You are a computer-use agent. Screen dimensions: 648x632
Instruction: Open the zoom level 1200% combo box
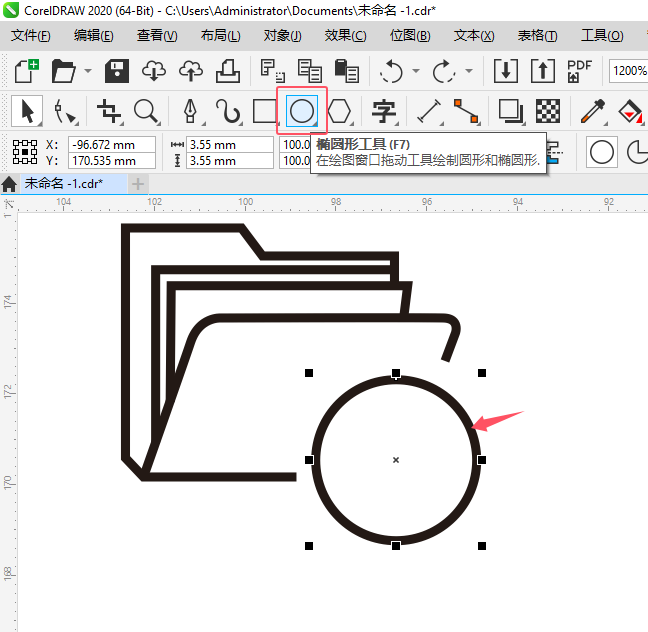pos(627,71)
